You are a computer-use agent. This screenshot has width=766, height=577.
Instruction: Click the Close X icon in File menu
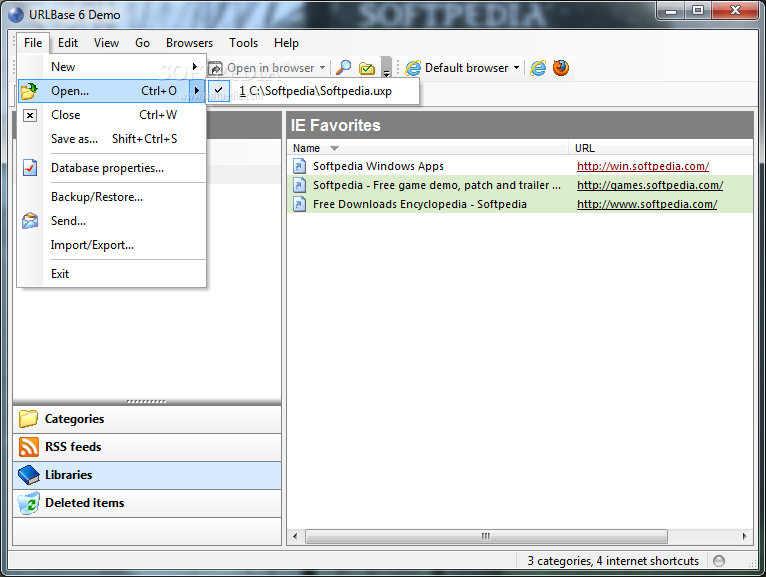click(30, 115)
